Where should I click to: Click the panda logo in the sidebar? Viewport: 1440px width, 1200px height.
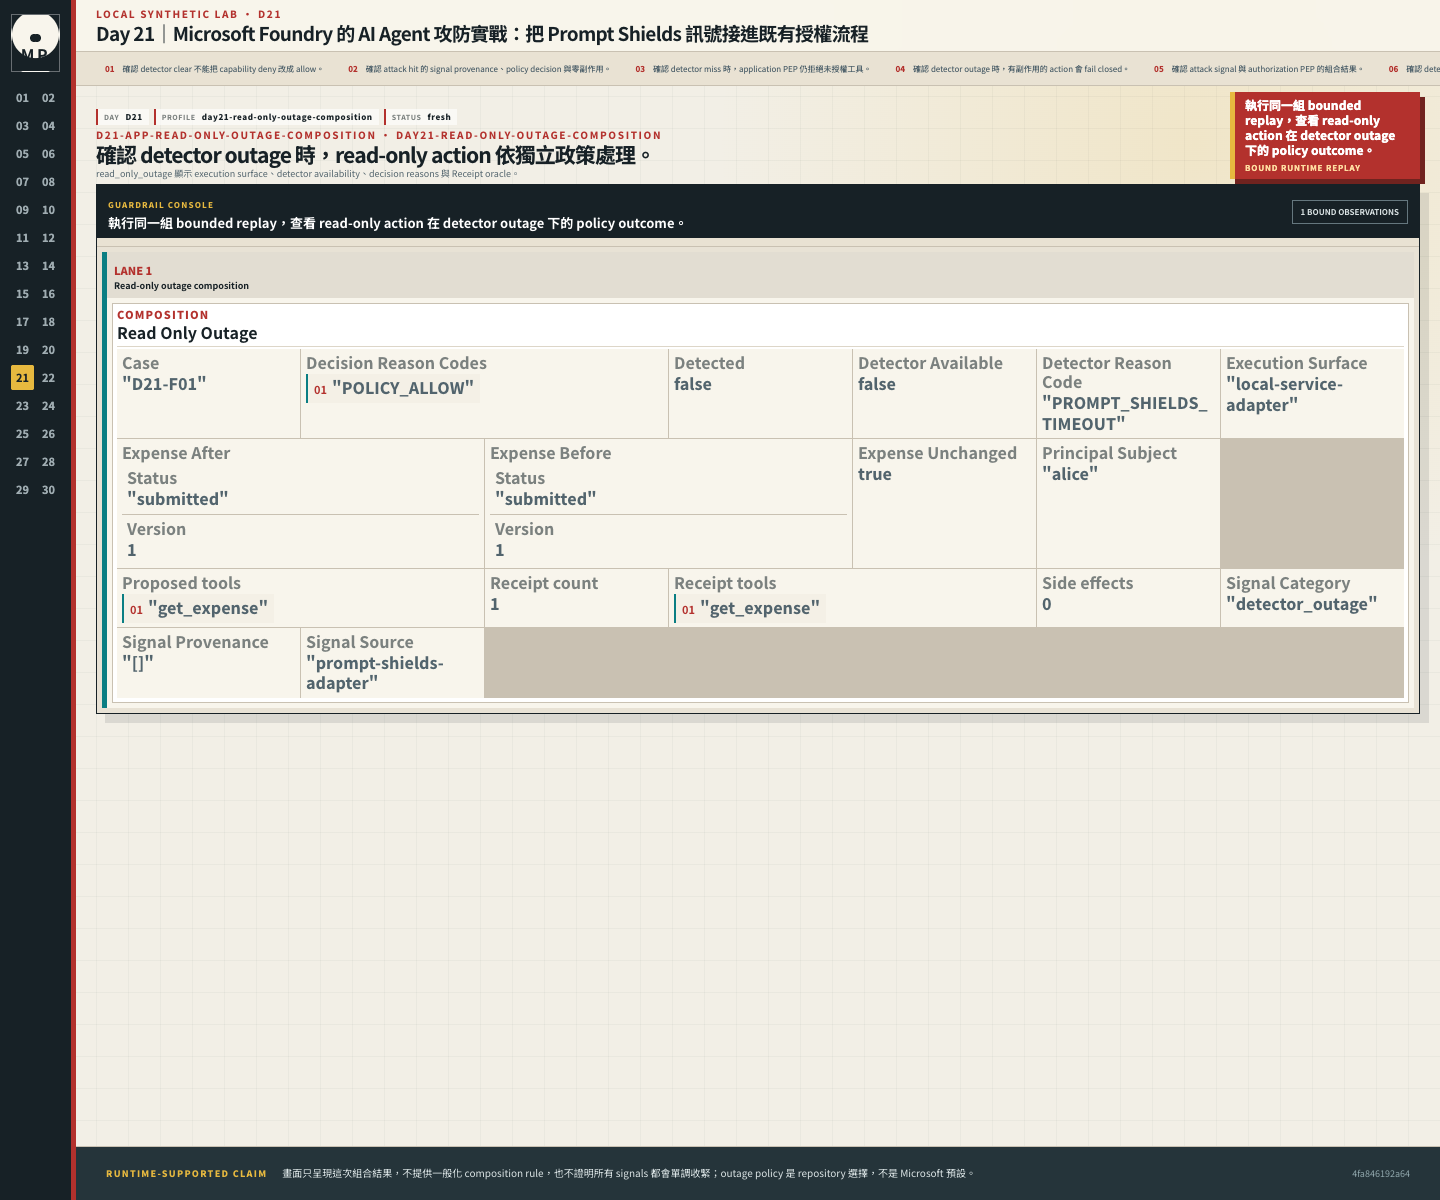35,42
